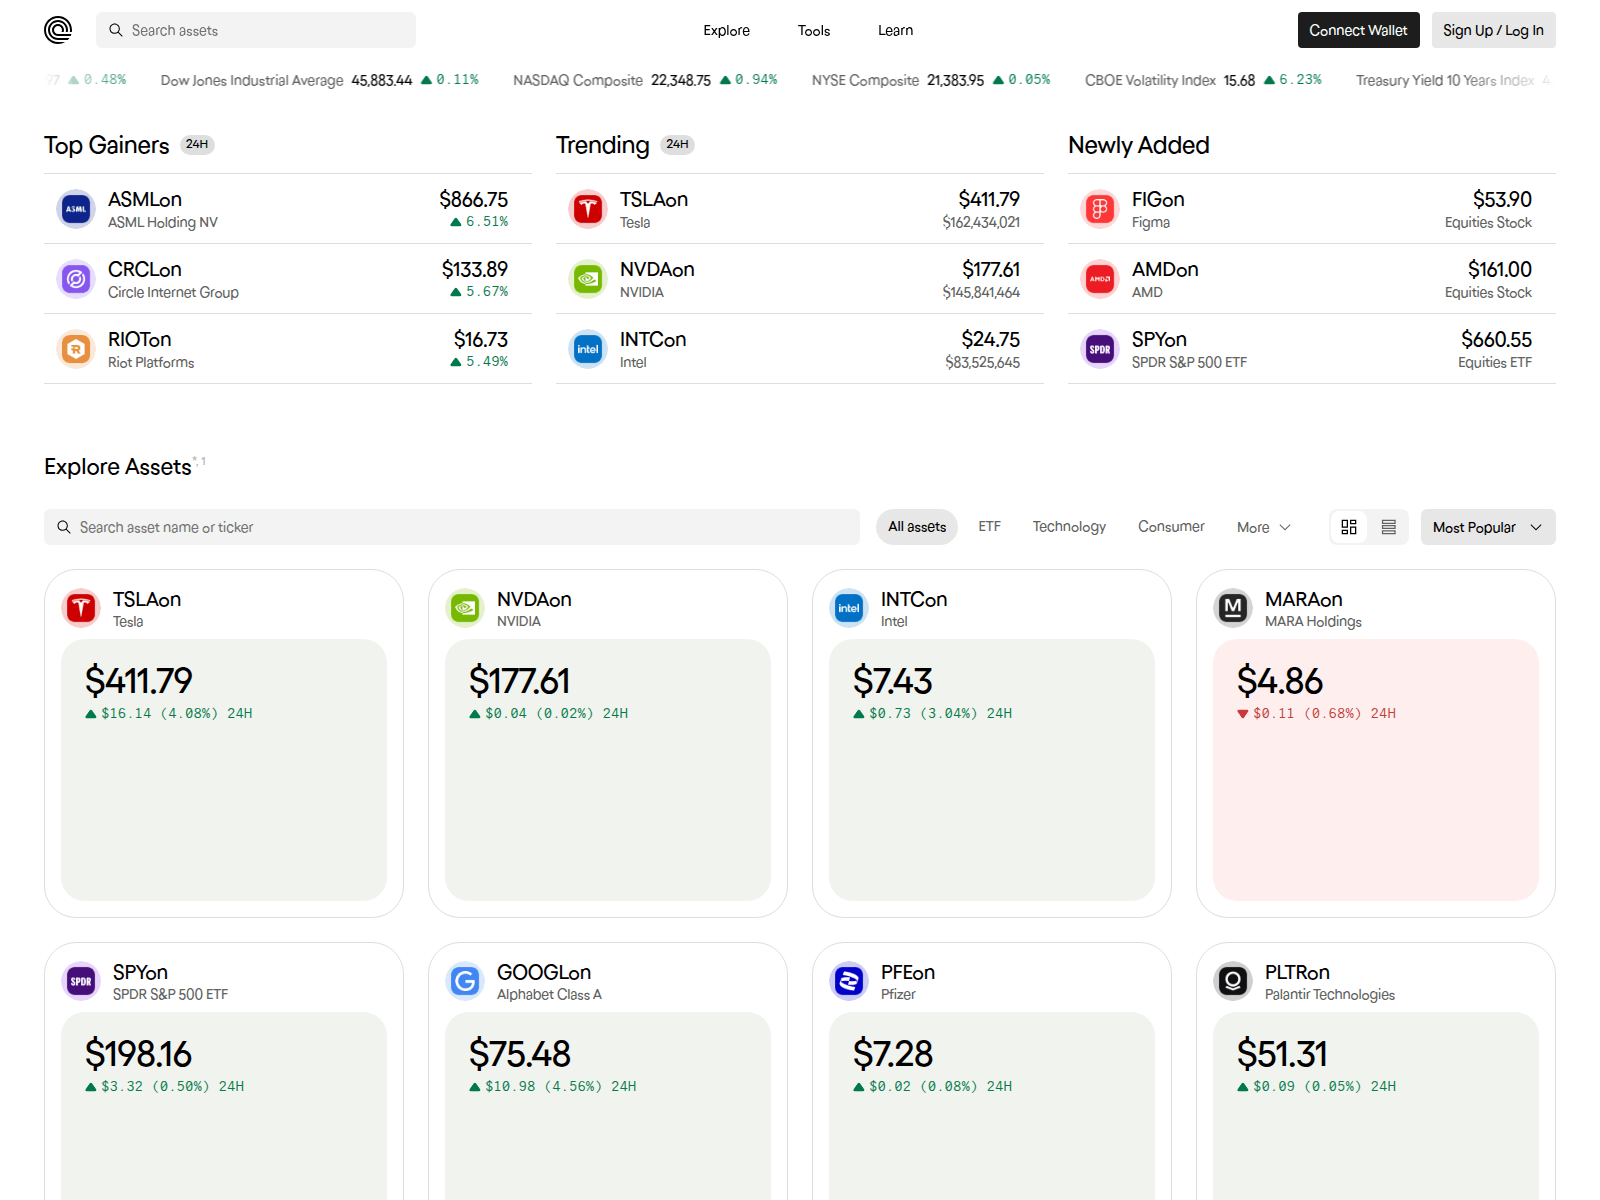The width and height of the screenshot is (1600, 1200).
Task: Open CRCLon Circle Internet Group row
Action: coord(288,279)
